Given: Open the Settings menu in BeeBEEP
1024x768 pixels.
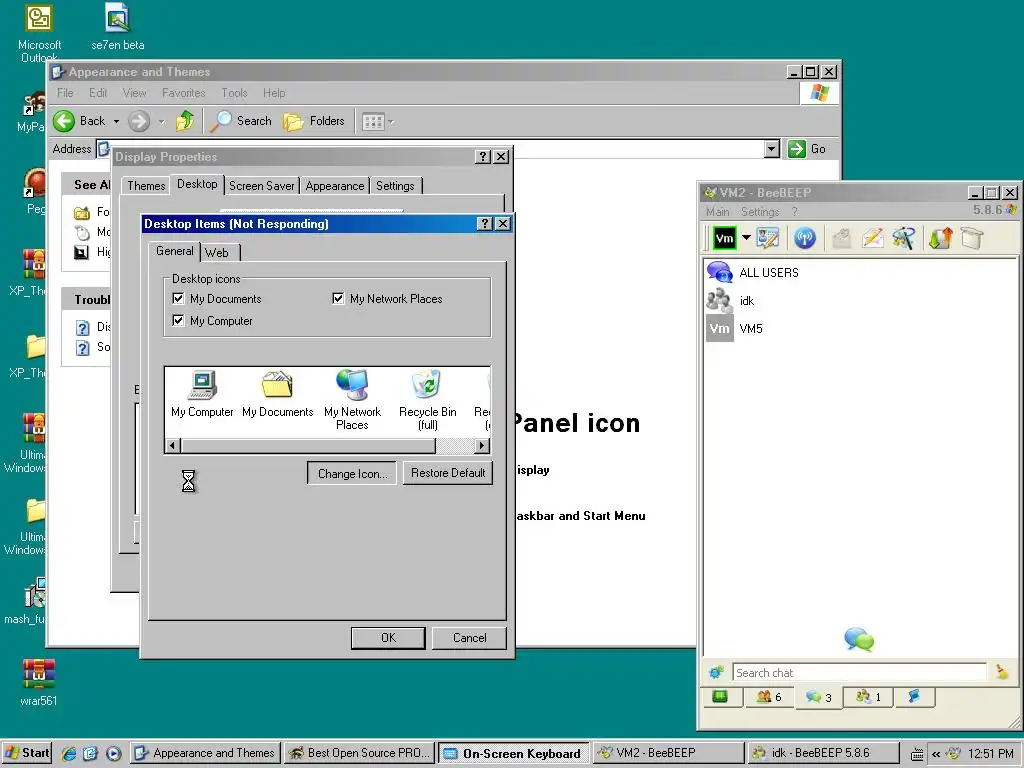Looking at the screenshot, I should [760, 212].
